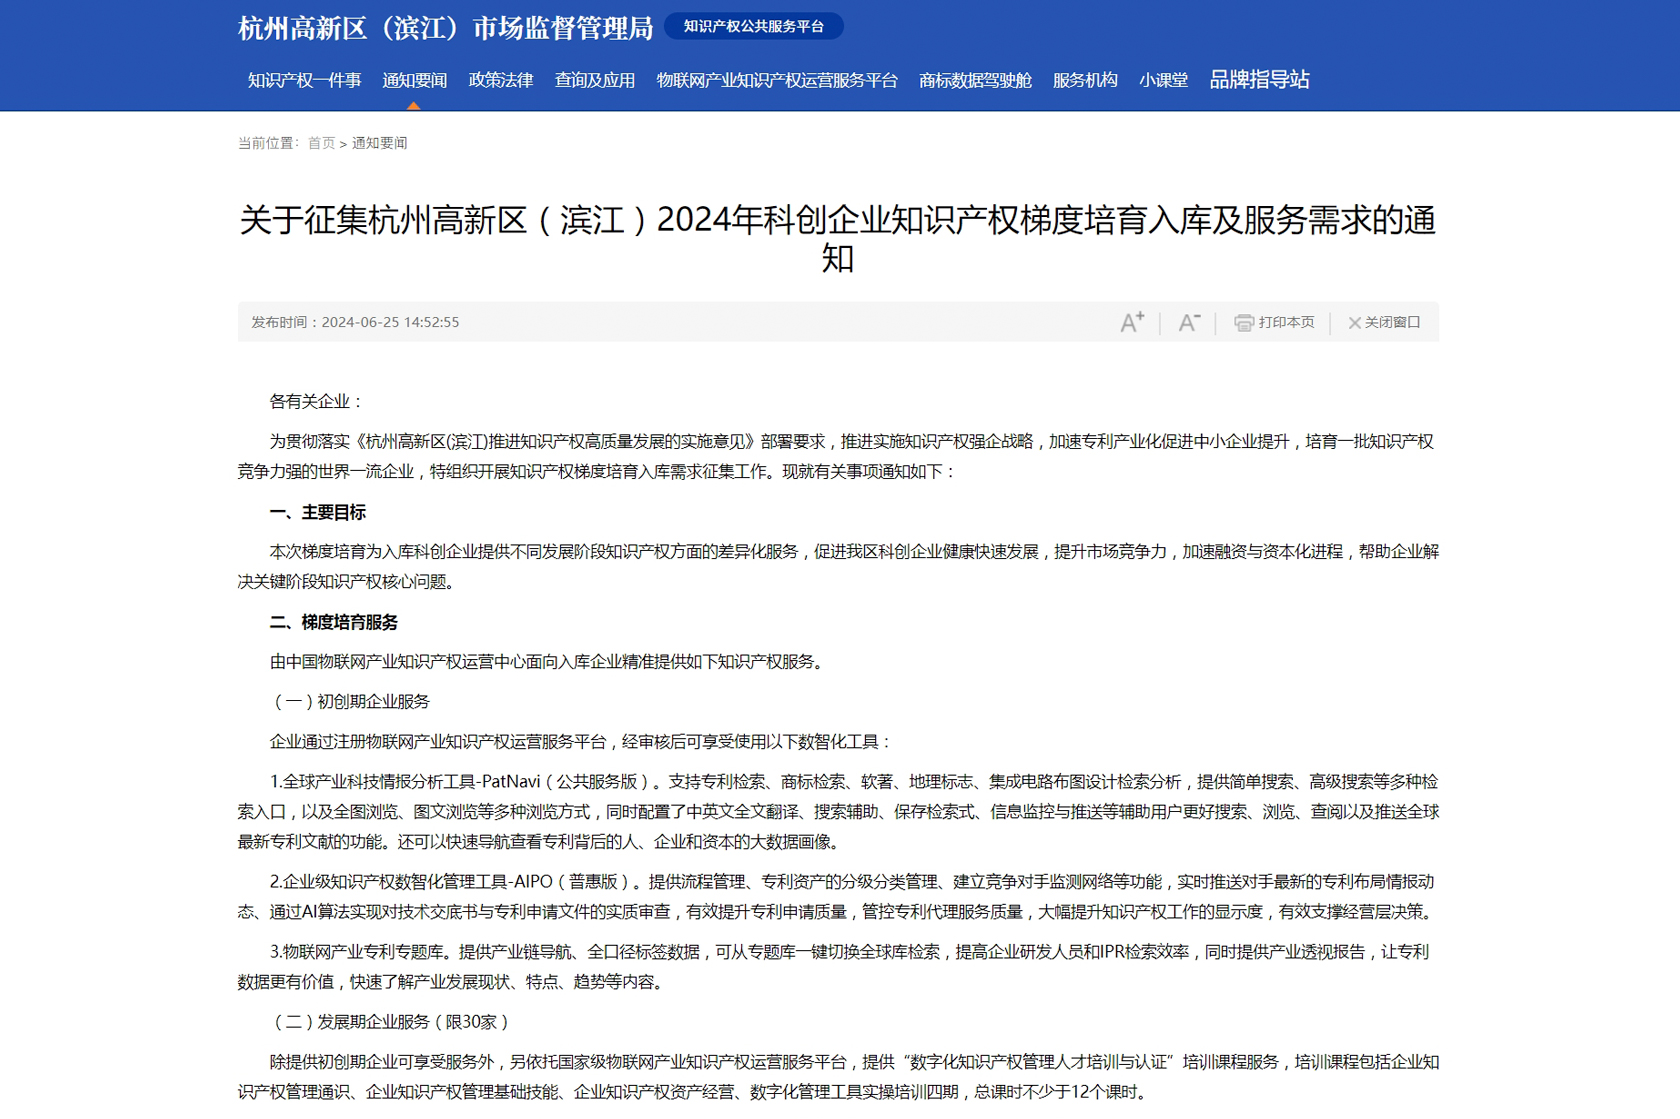The height and width of the screenshot is (1119, 1680).
Task: Open 物联网产业知识产权运营服务平台 link
Action: tap(777, 80)
